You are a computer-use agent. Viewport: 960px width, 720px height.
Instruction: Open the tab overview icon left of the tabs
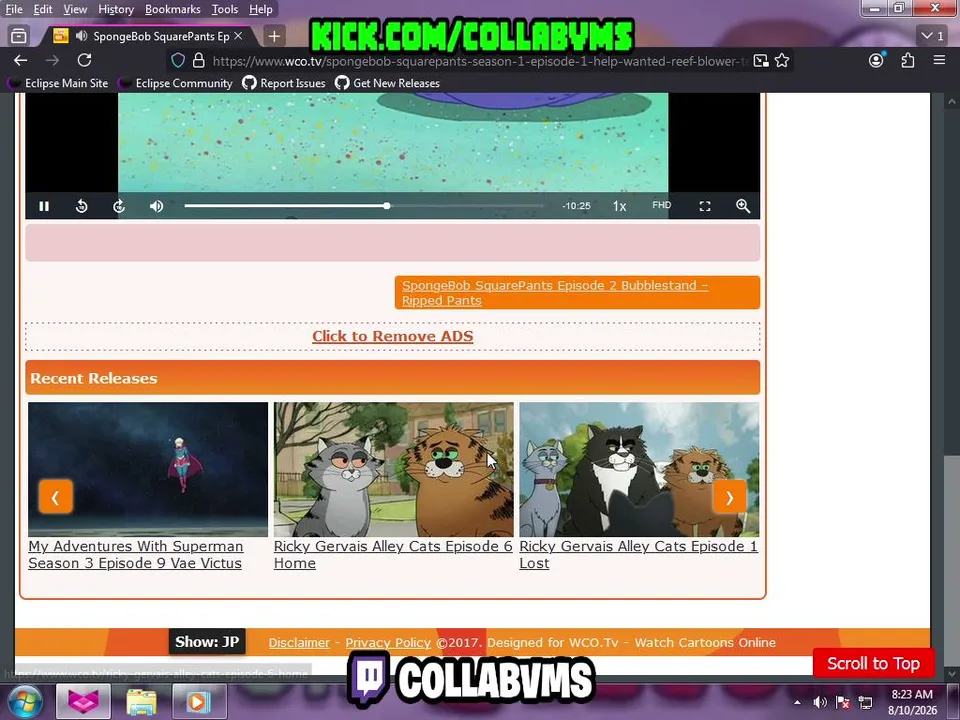[19, 36]
